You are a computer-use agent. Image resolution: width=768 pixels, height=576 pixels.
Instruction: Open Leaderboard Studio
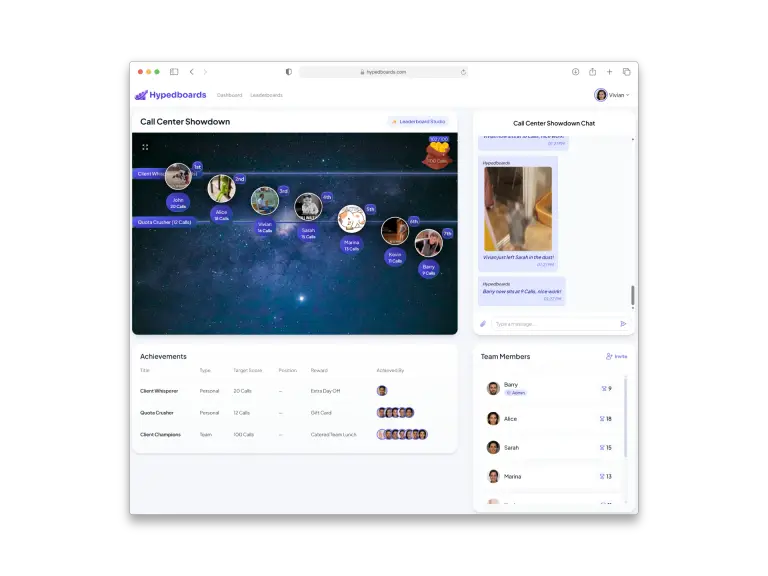point(419,121)
